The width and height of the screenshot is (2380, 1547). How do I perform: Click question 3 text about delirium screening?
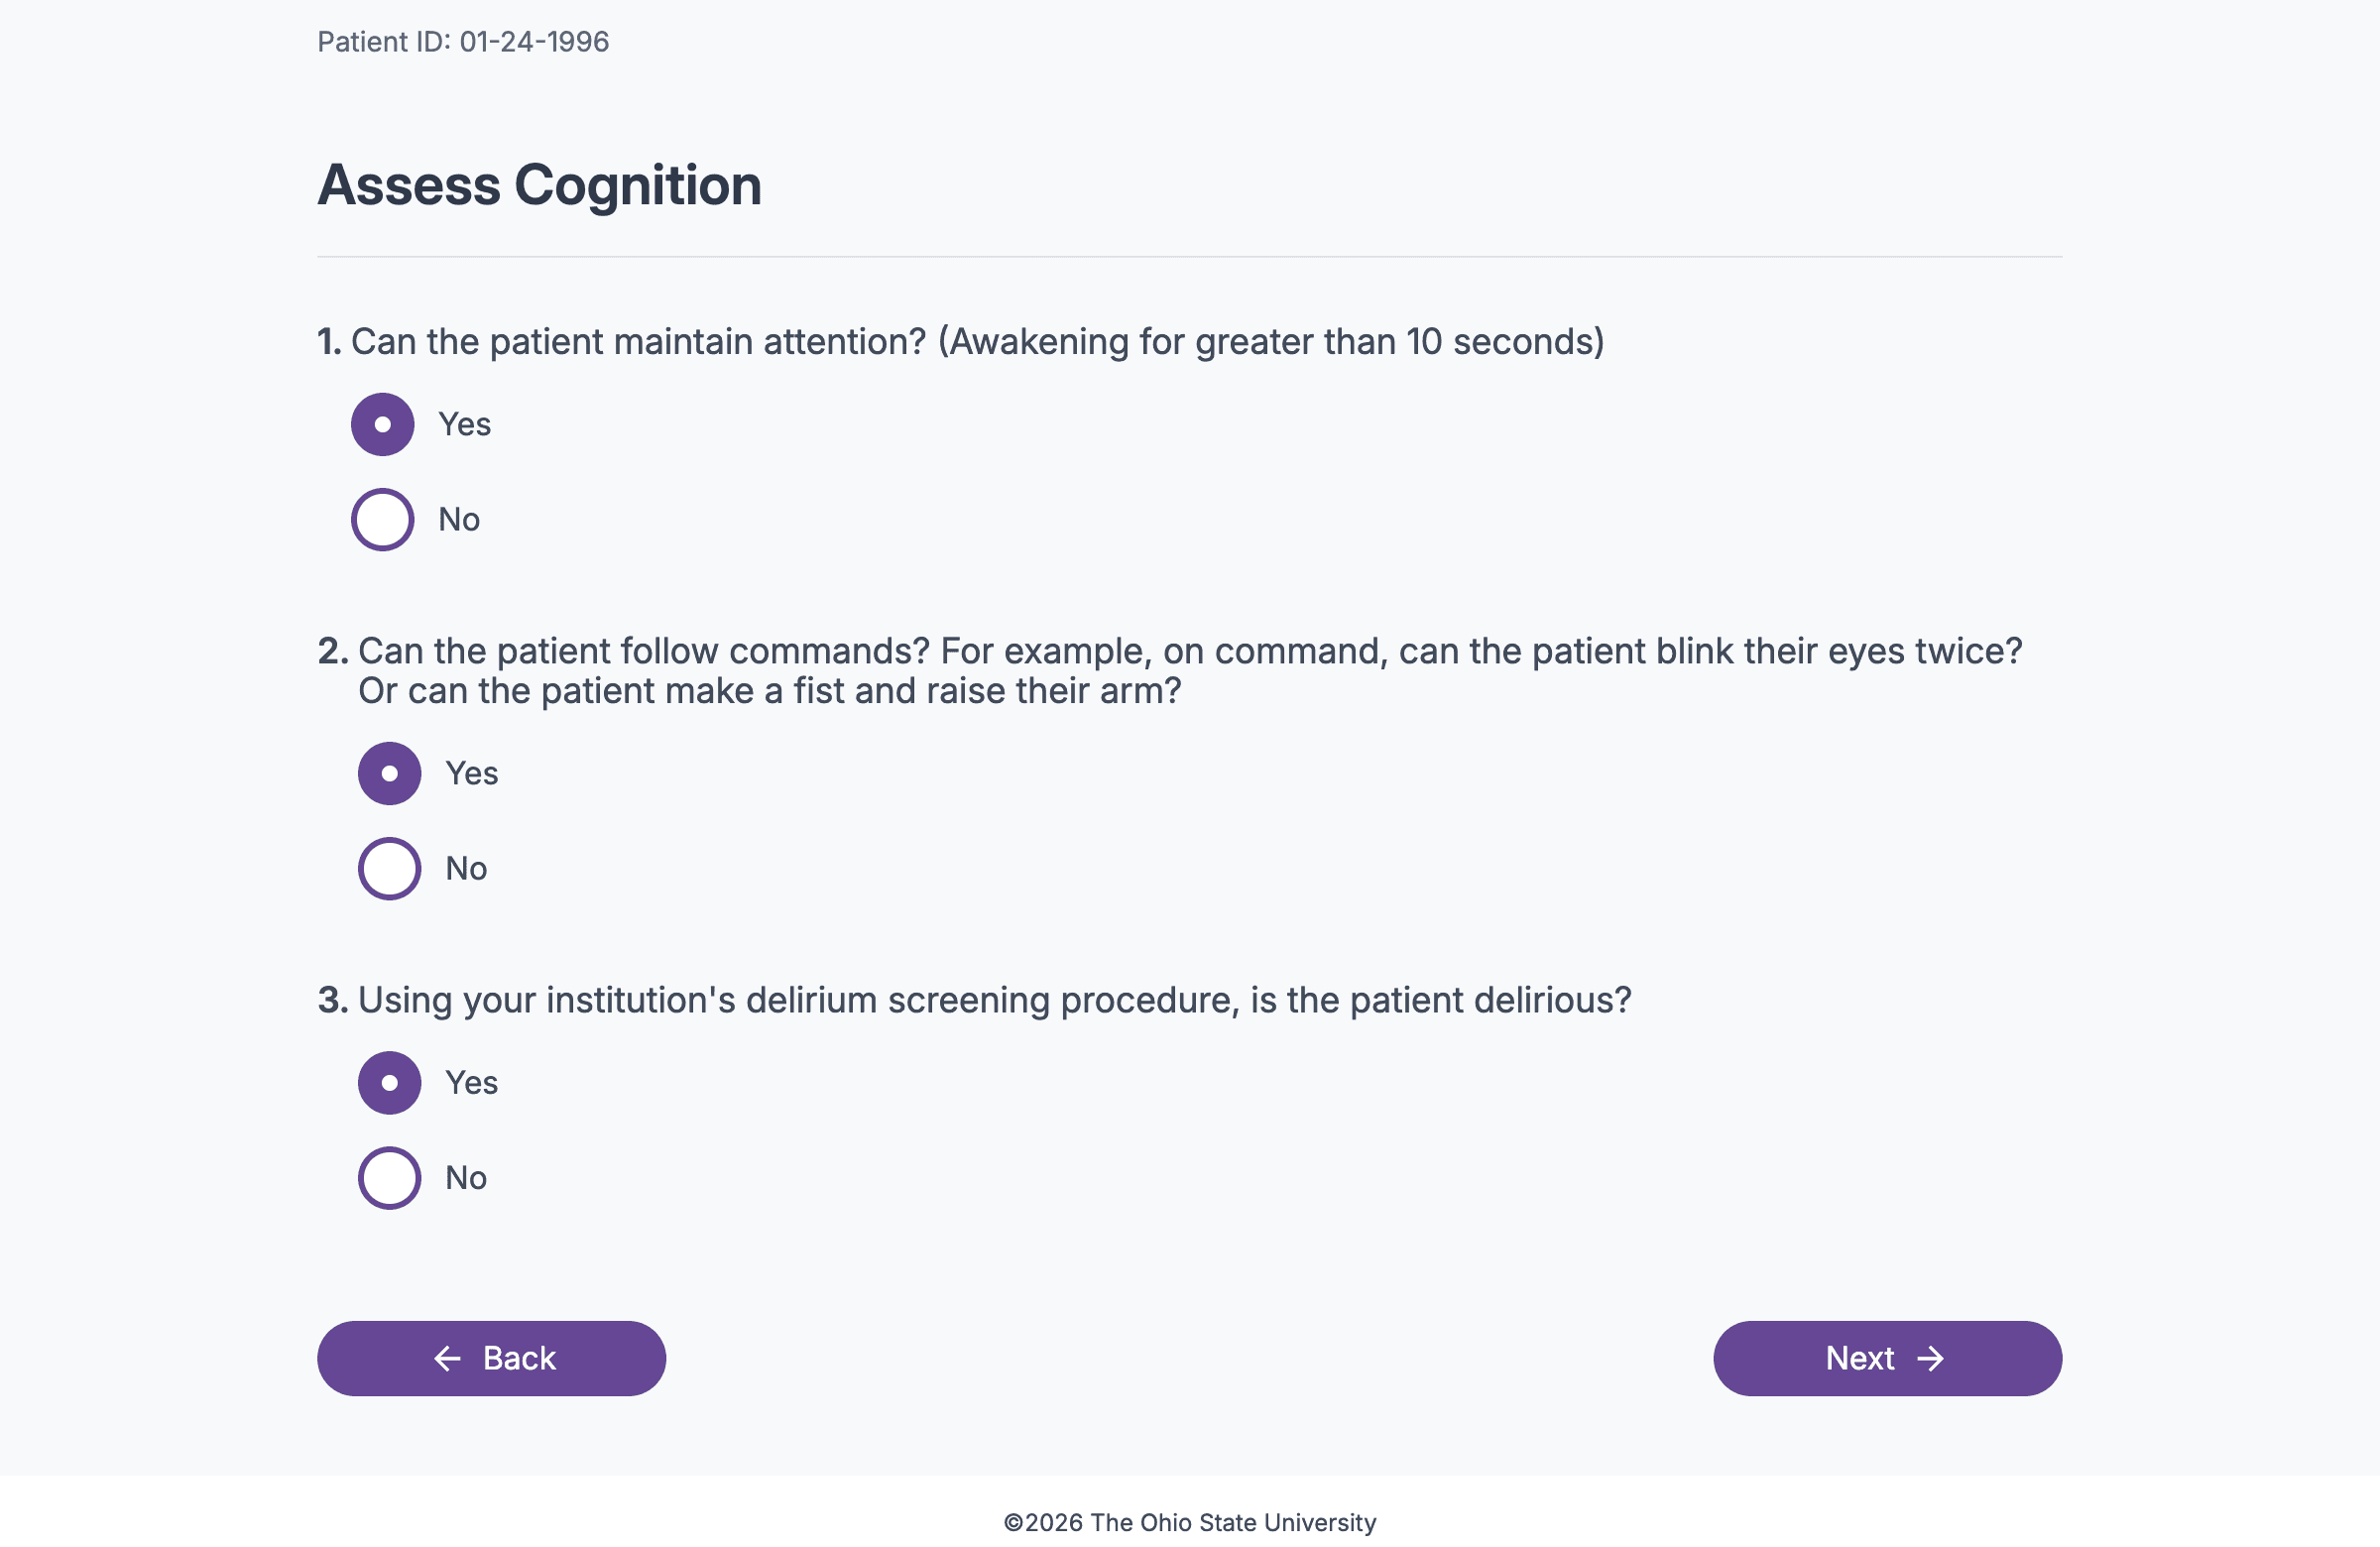(x=974, y=1000)
